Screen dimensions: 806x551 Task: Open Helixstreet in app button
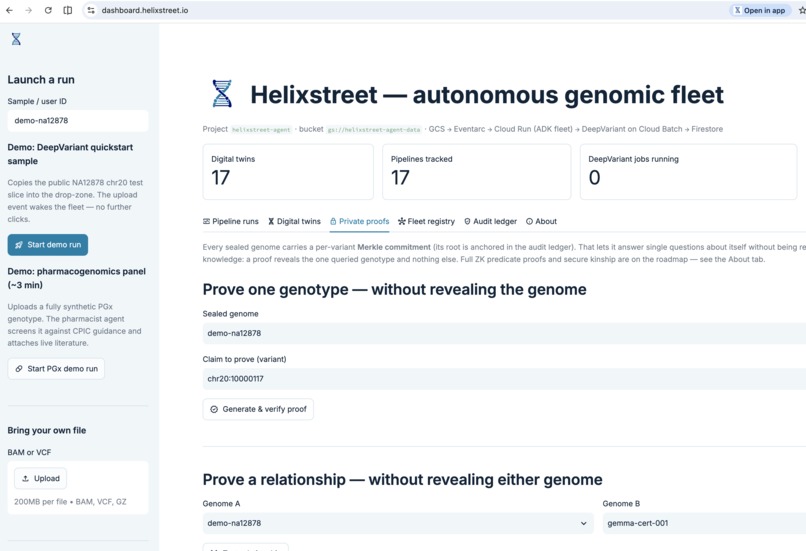coord(760,10)
